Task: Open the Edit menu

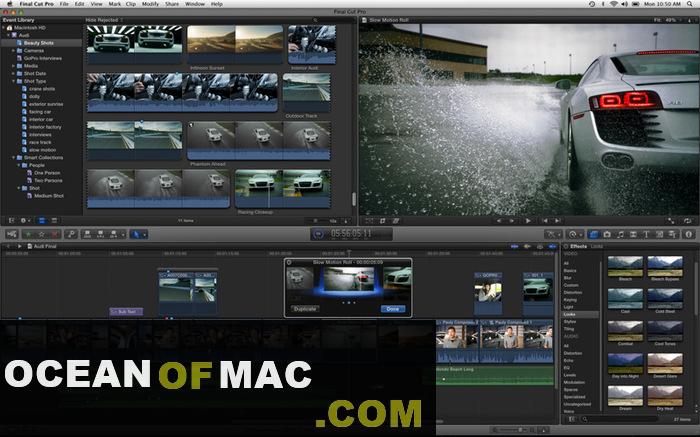Action: click(x=79, y=4)
